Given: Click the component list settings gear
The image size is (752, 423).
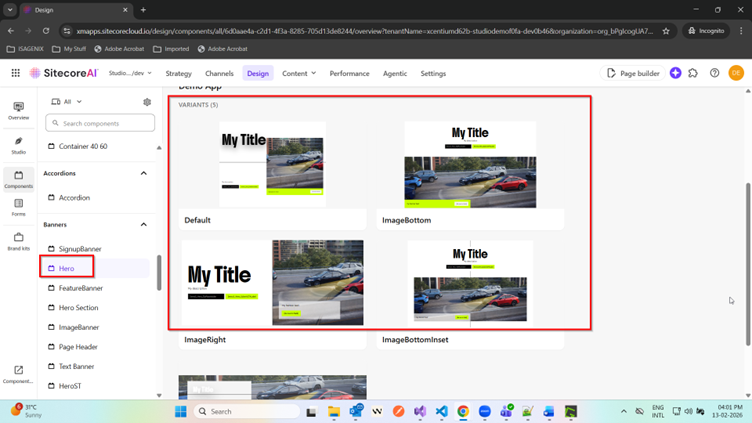Looking at the screenshot, I should 147,102.
